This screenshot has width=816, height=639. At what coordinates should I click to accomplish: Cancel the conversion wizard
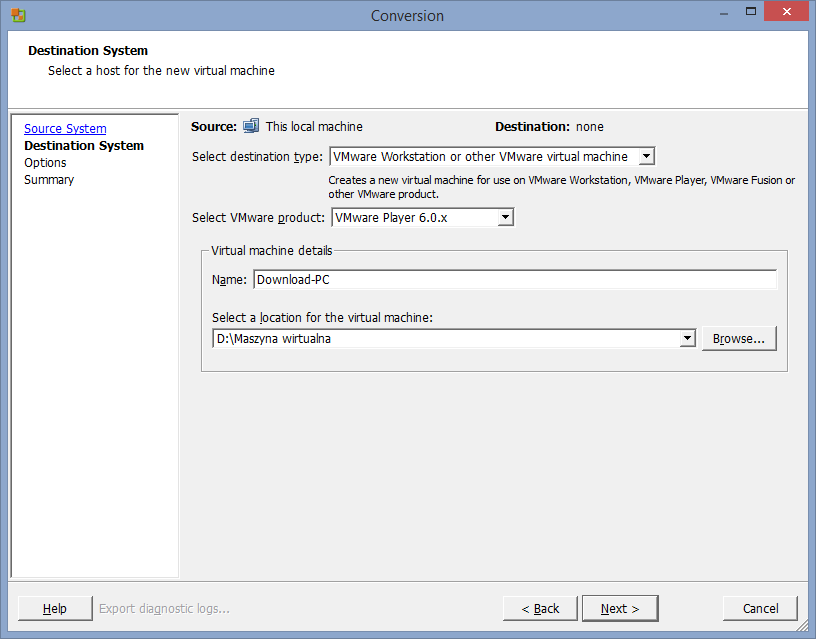point(760,608)
